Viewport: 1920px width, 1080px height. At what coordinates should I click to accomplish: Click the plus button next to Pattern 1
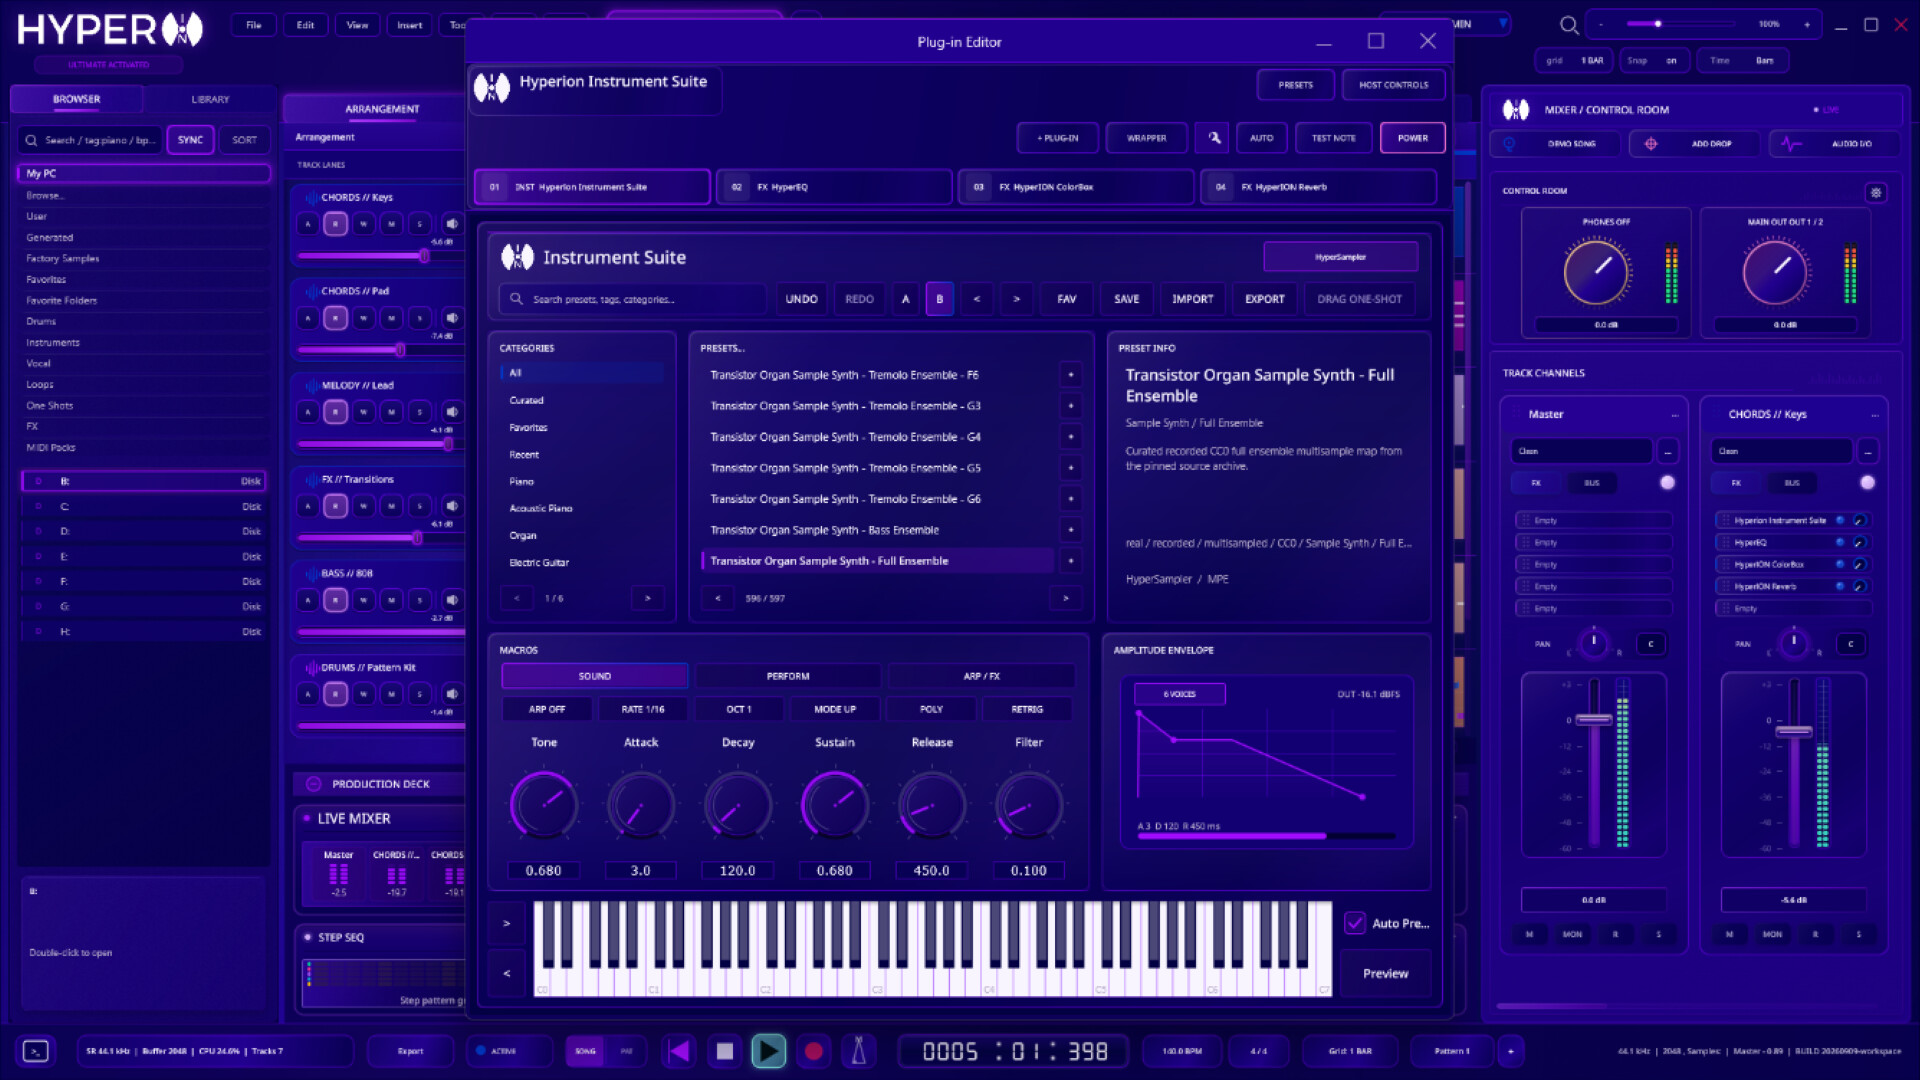click(1511, 1051)
